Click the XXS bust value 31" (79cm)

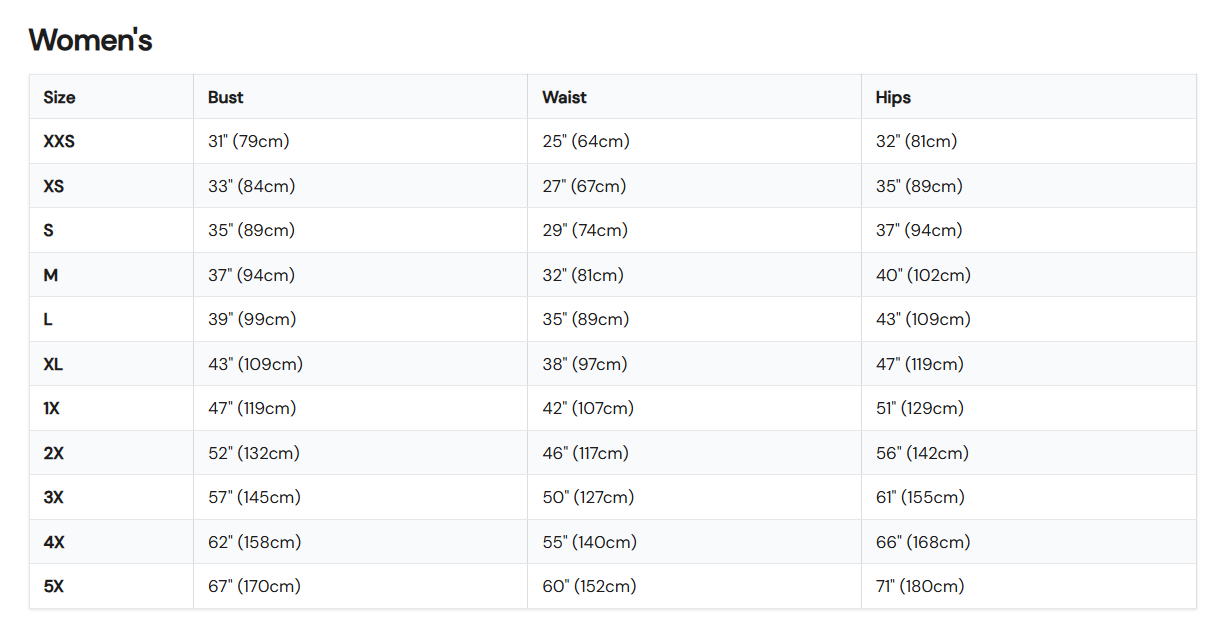point(248,142)
